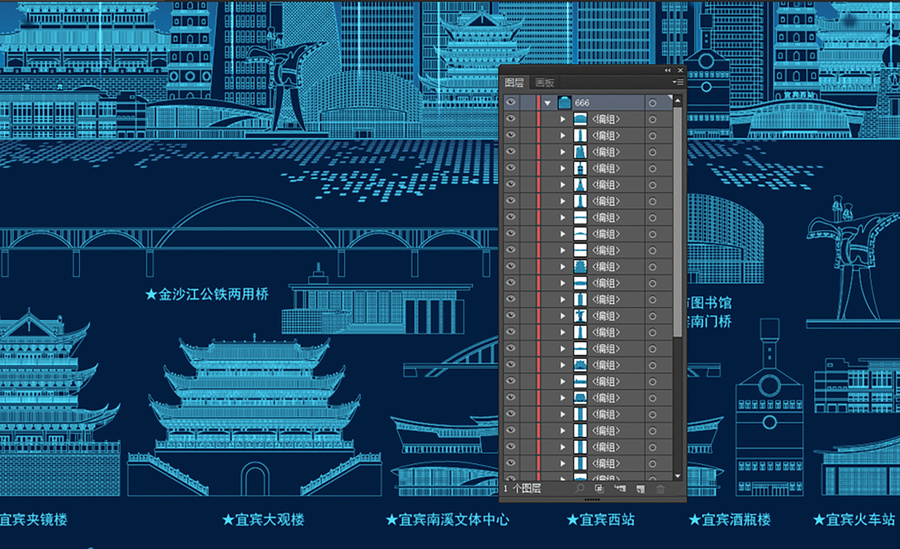Image resolution: width=900 pixels, height=549 pixels.
Task: Click the layer name 666
Action: pyautogui.click(x=582, y=103)
